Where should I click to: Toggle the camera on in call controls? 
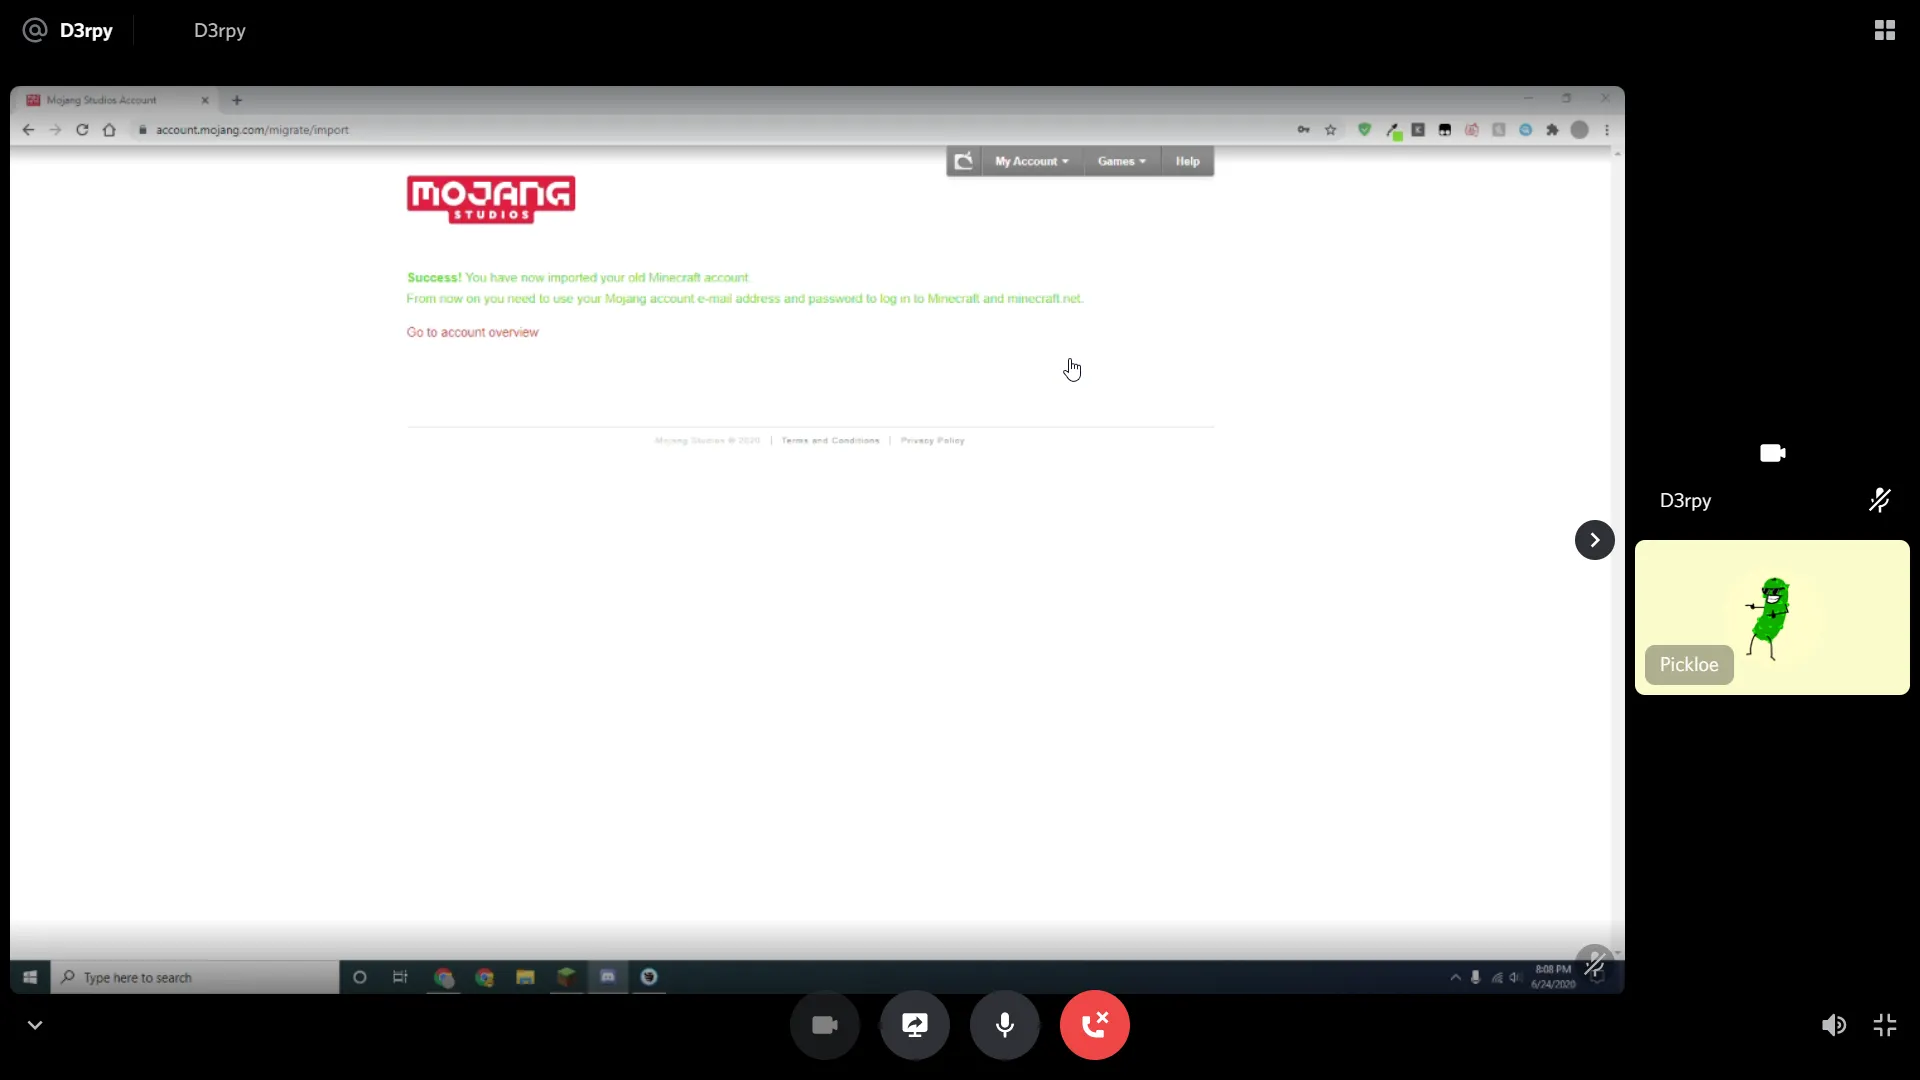824,1025
